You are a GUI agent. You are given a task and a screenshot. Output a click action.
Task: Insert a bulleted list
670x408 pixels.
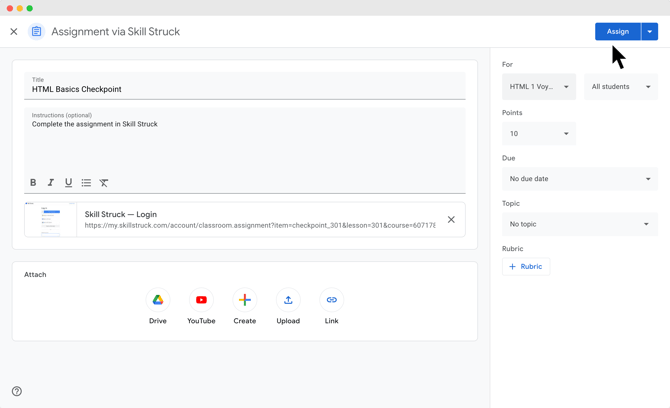click(86, 183)
